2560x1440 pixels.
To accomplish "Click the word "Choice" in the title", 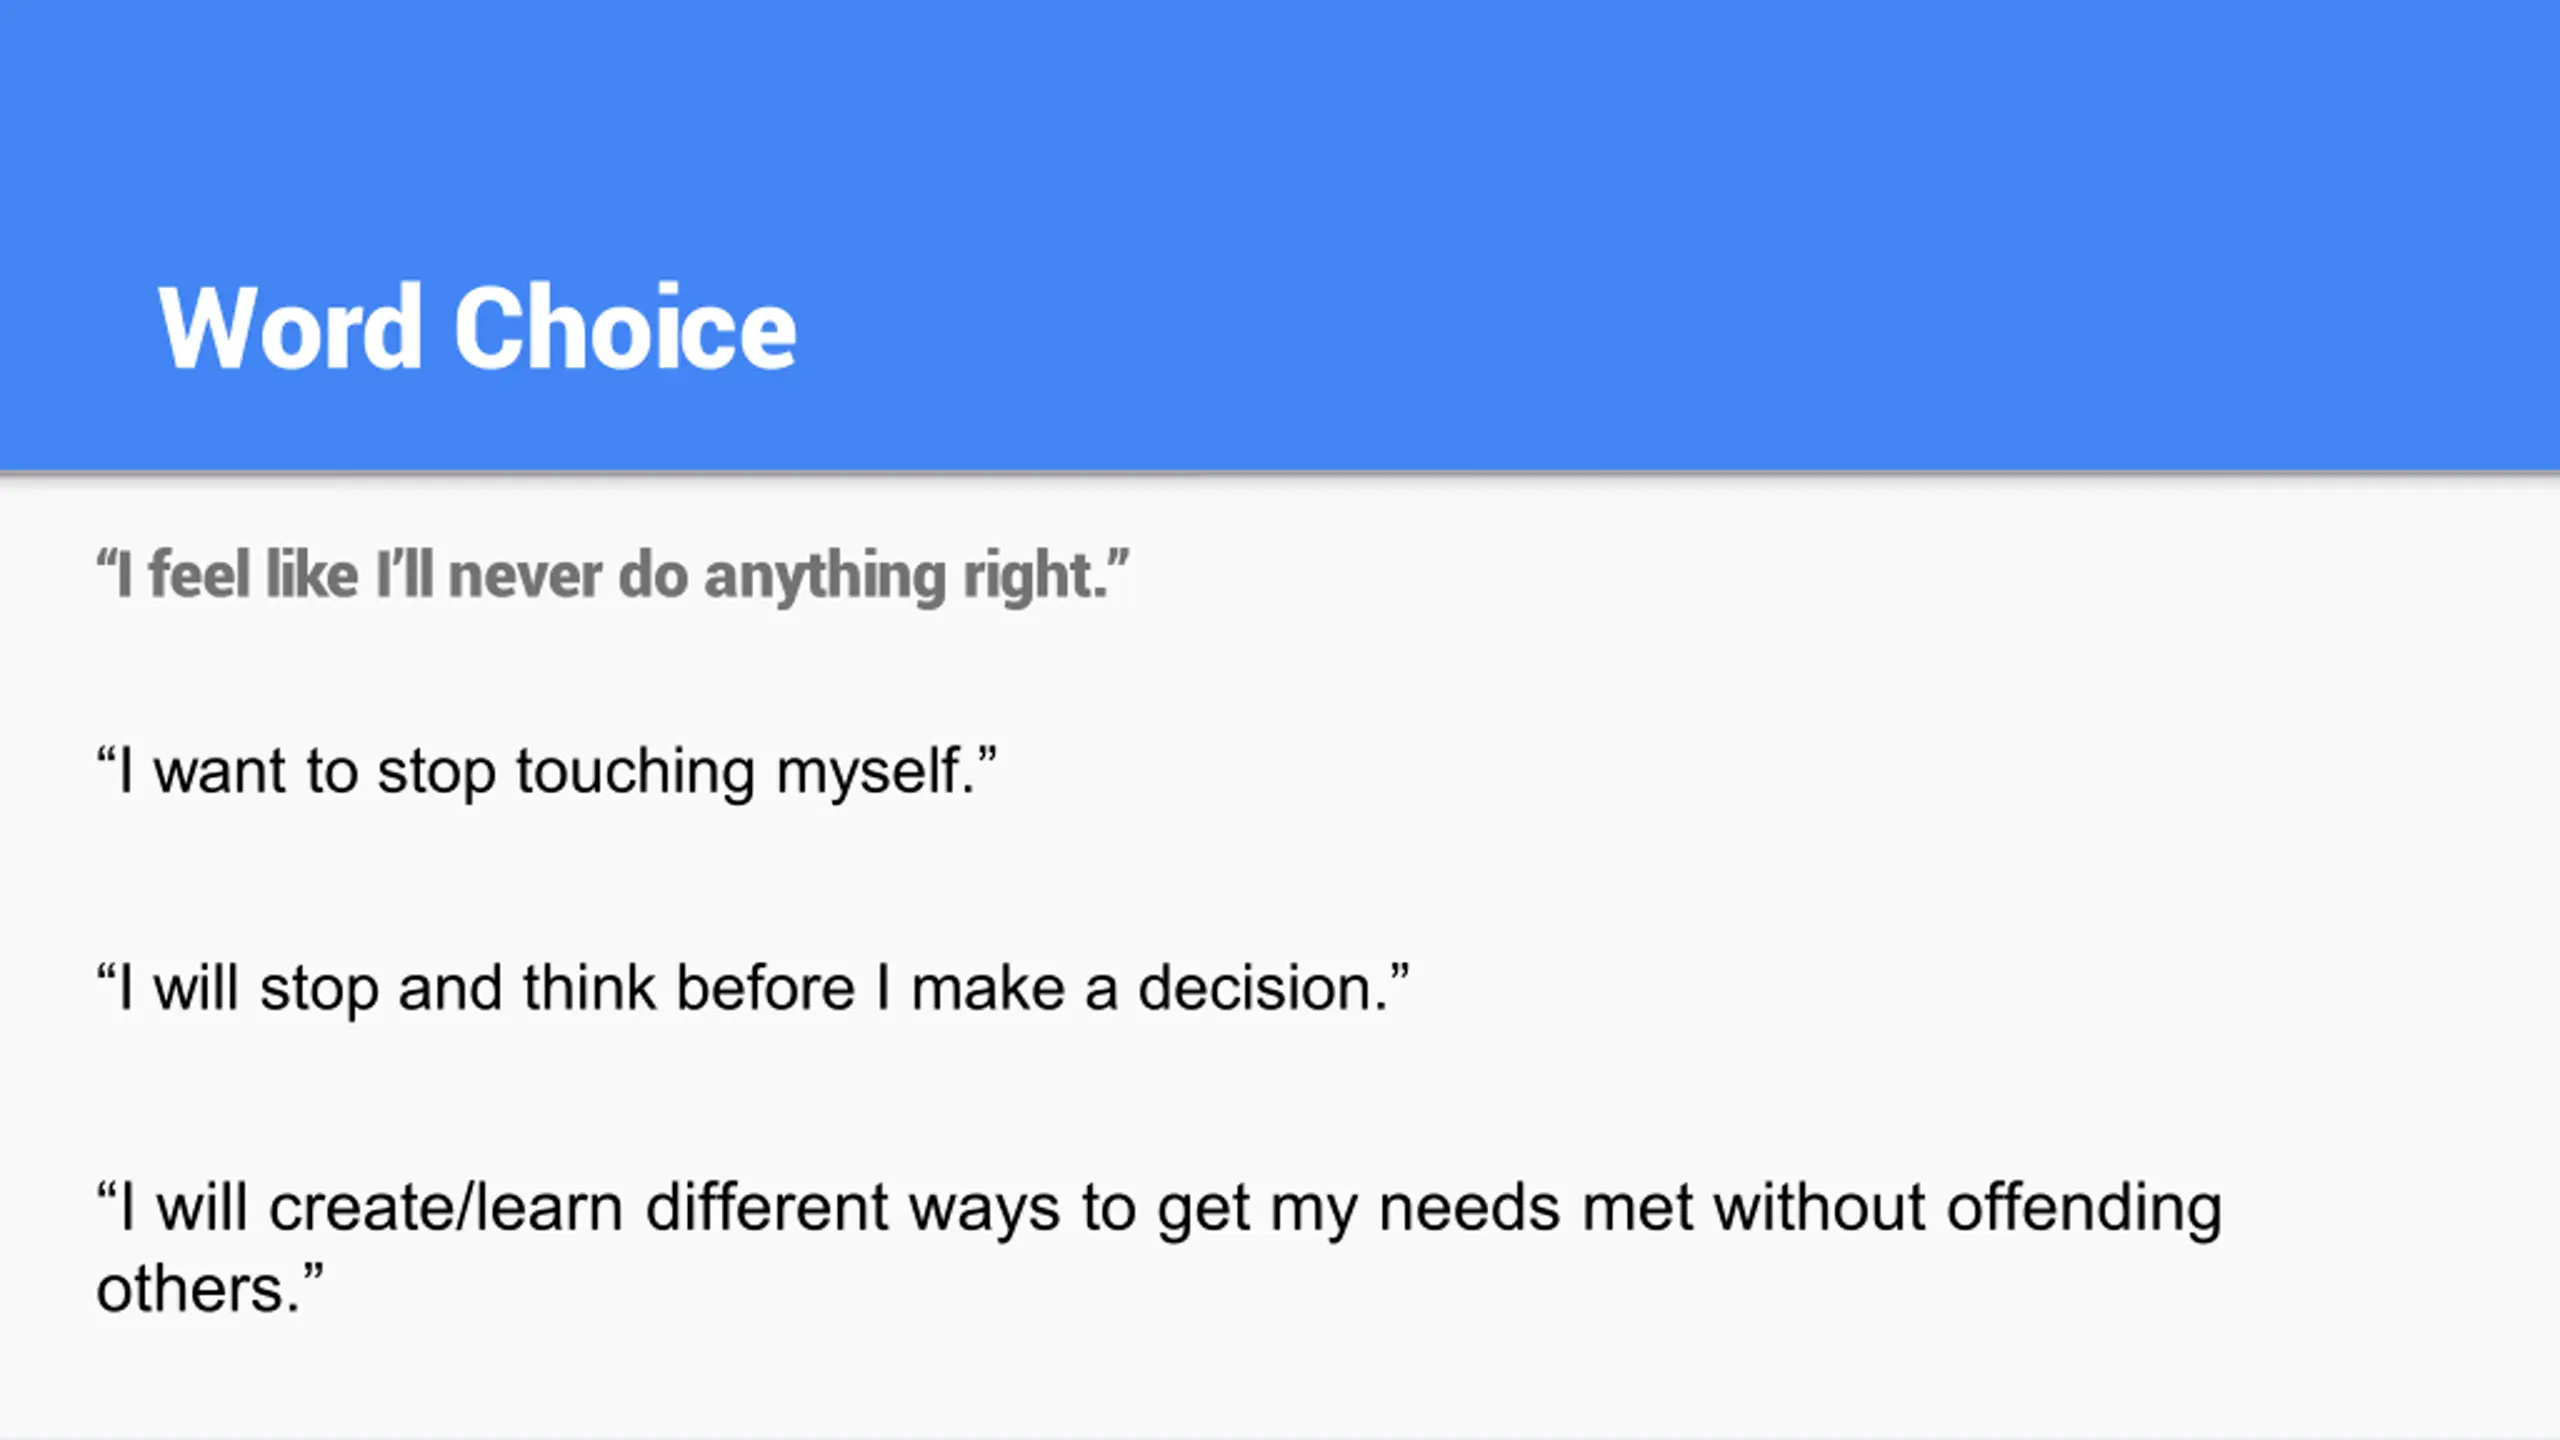I will point(625,327).
